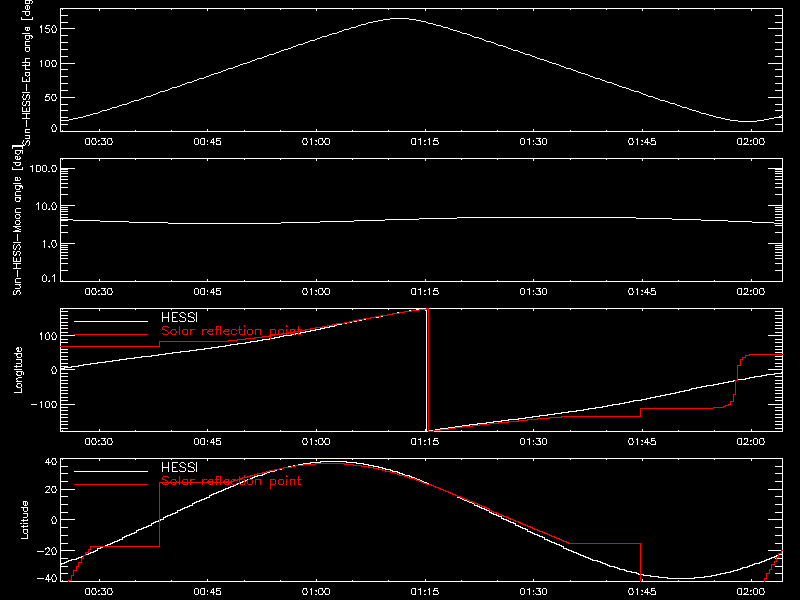This screenshot has height=600, width=800.
Task: Click white HESSI legend line in Latitude plot
Action: click(x=111, y=471)
